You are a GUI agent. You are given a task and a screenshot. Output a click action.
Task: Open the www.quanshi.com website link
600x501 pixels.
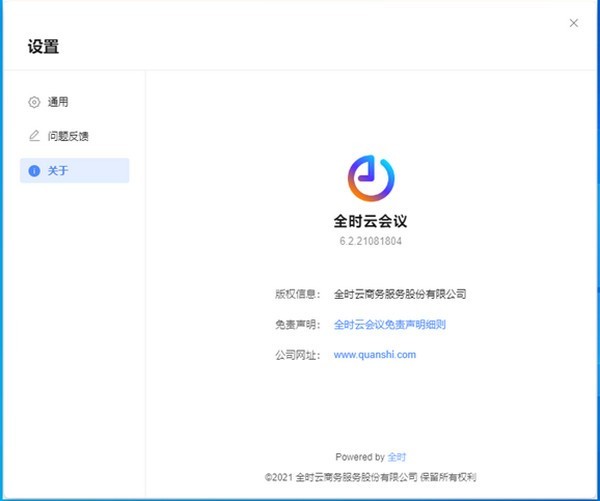(375, 355)
